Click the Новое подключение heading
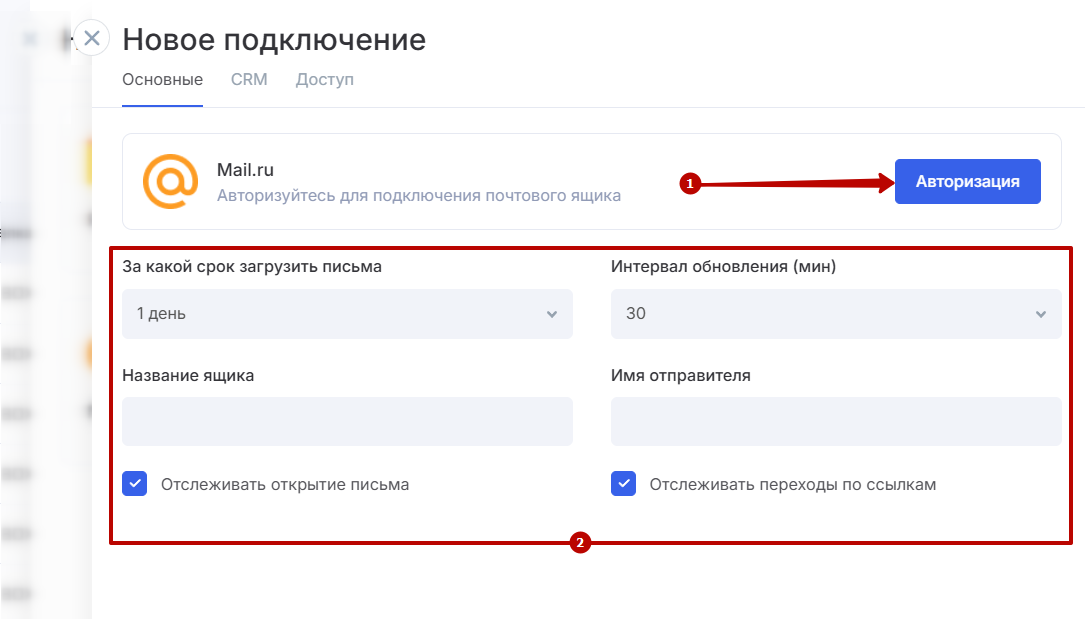 [x=274, y=40]
